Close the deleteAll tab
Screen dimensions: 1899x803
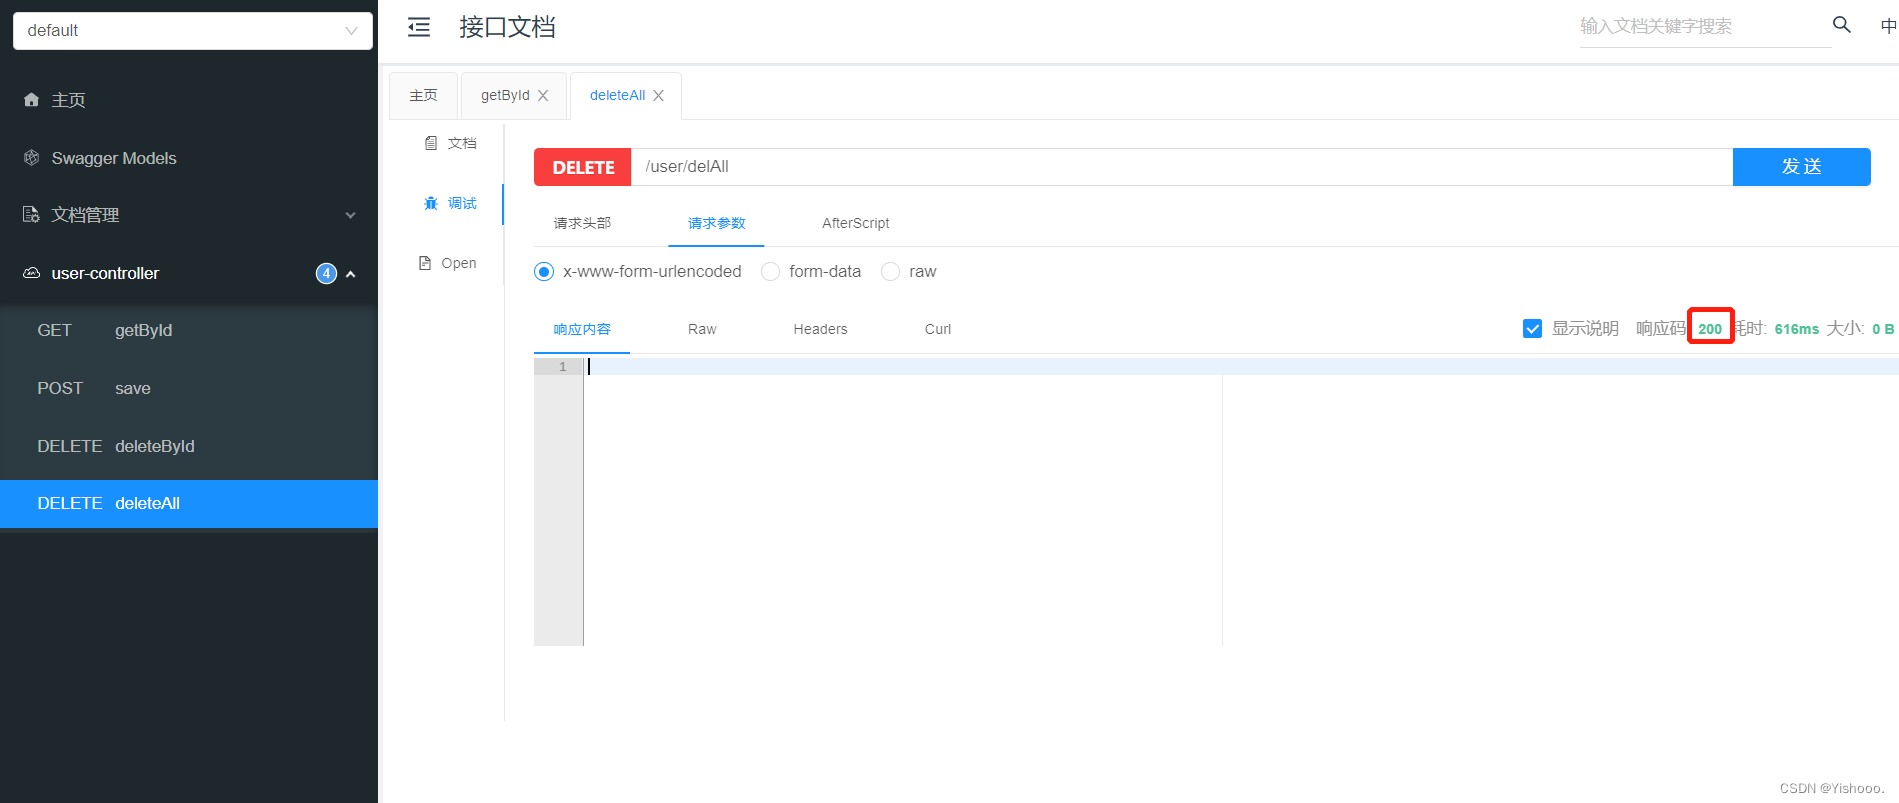[658, 96]
